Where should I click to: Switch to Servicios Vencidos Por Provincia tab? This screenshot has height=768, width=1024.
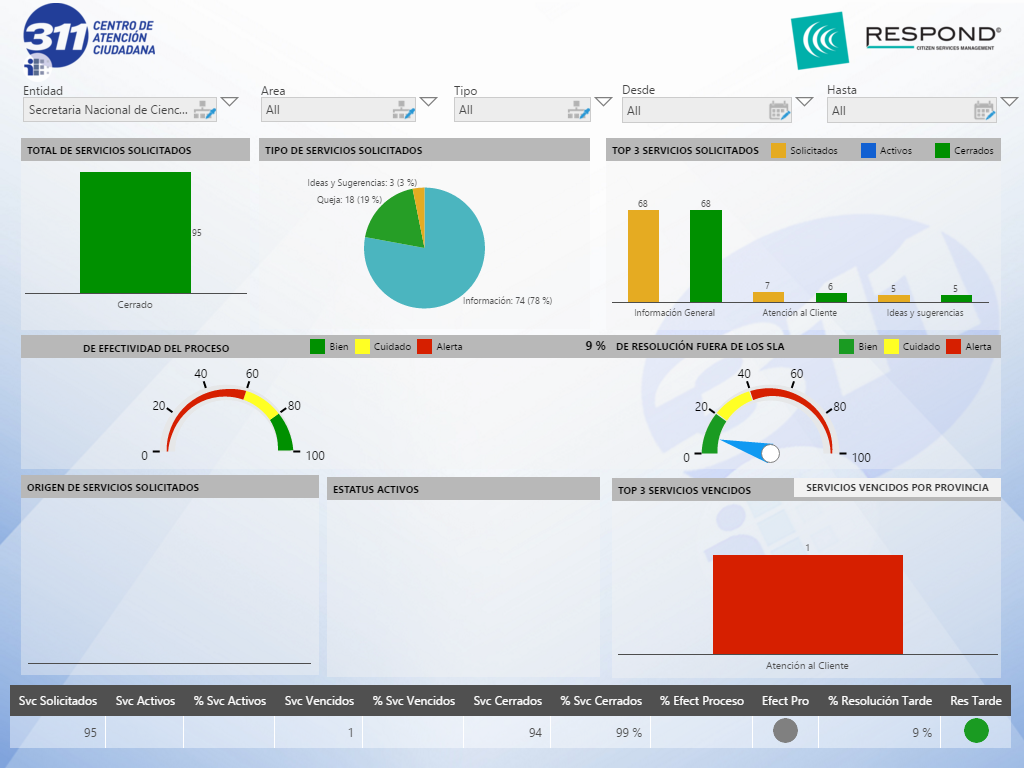(x=896, y=487)
